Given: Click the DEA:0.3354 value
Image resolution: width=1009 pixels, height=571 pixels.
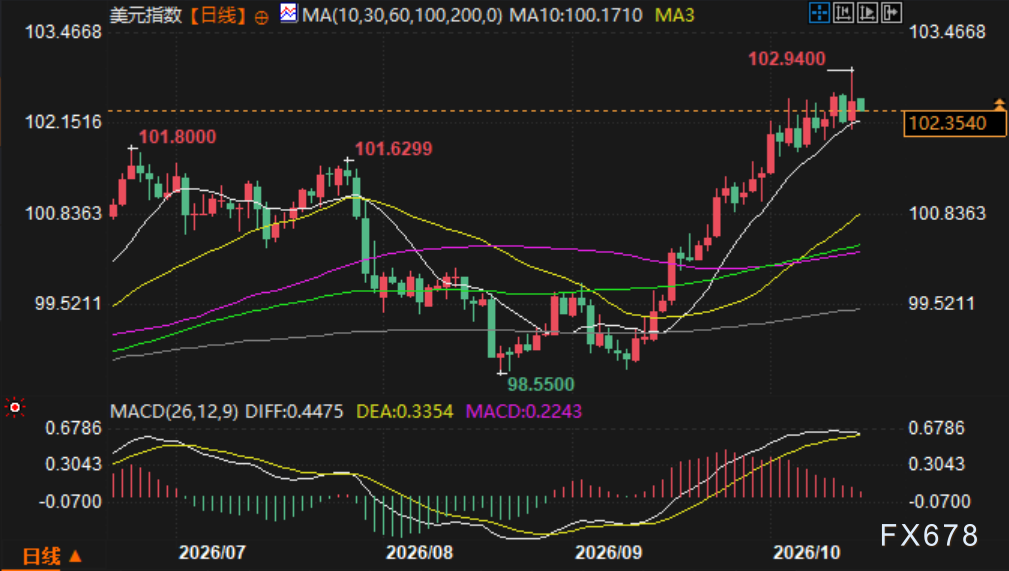Looking at the screenshot, I should click(x=405, y=411).
